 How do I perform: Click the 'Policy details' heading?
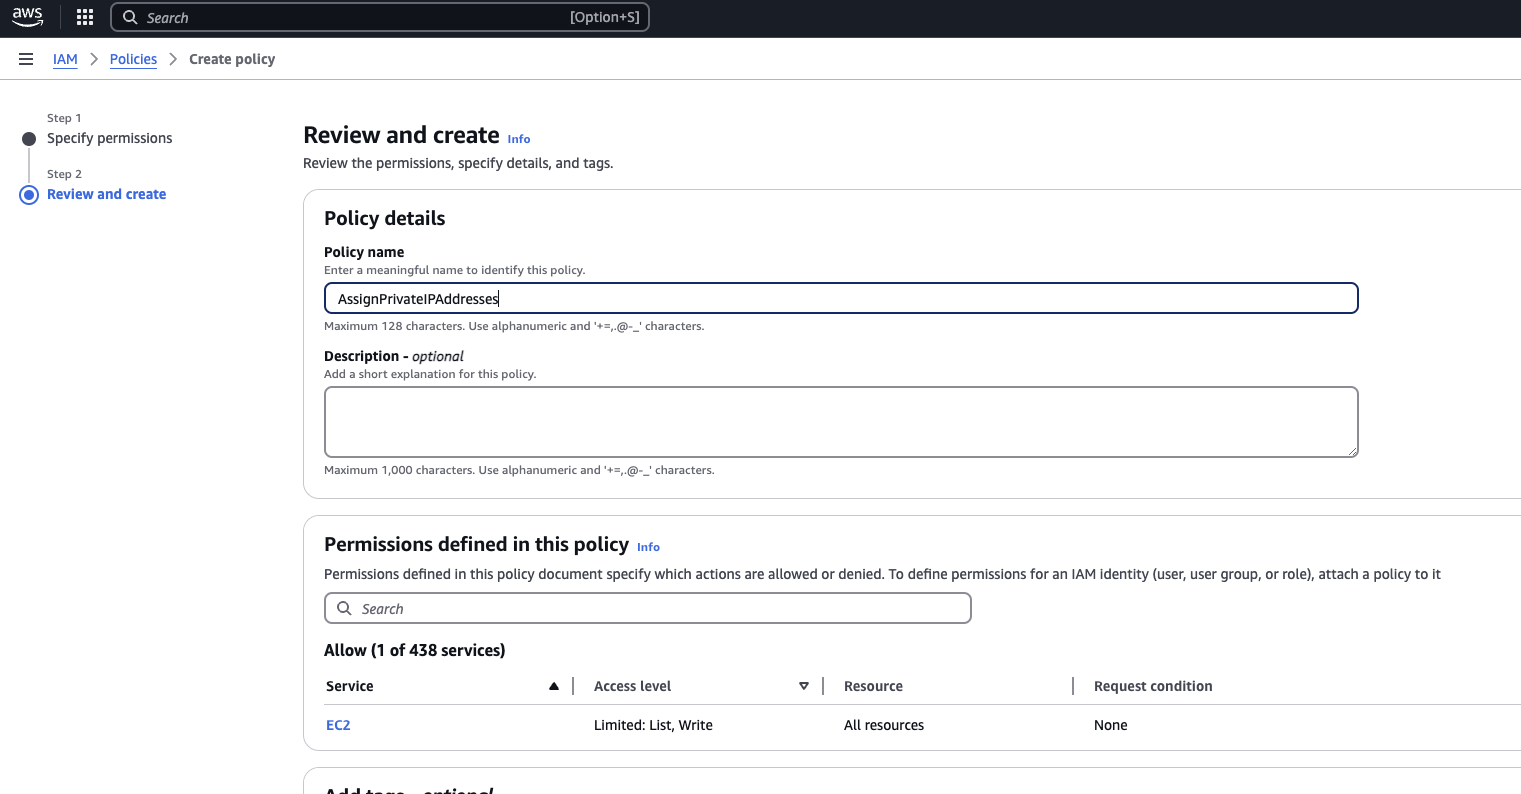pyautogui.click(x=385, y=218)
